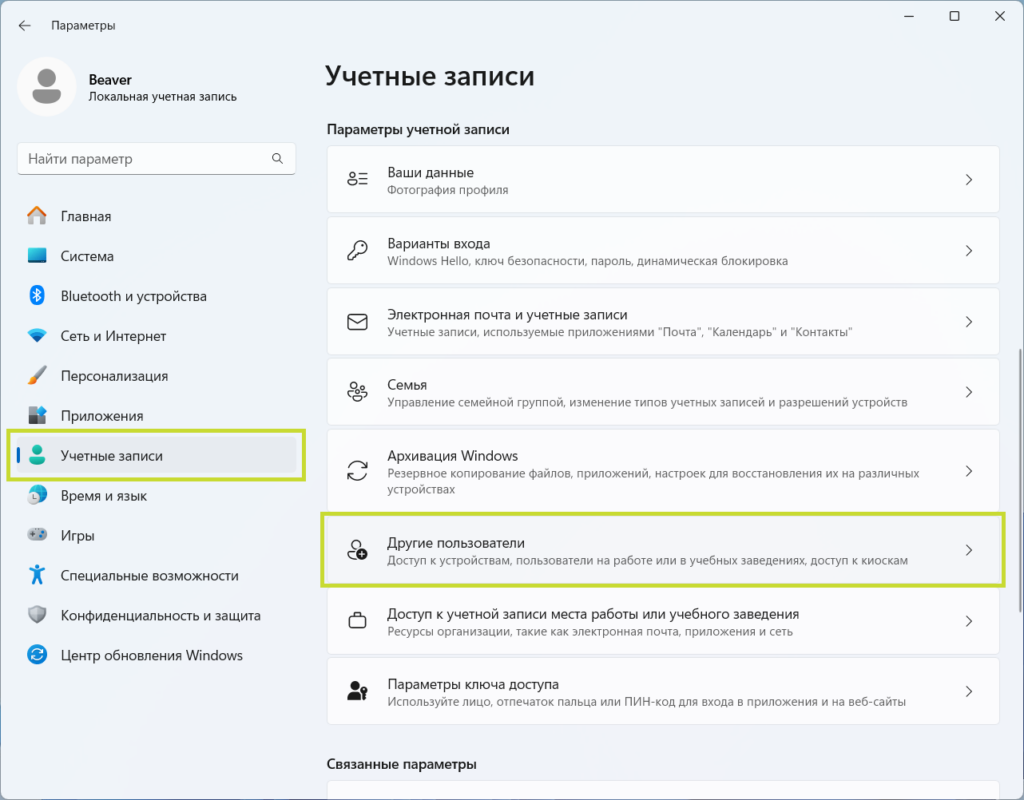Screen dimensions: 1024x800
Task: Click the Учетные записи page title
Action: tap(430, 76)
